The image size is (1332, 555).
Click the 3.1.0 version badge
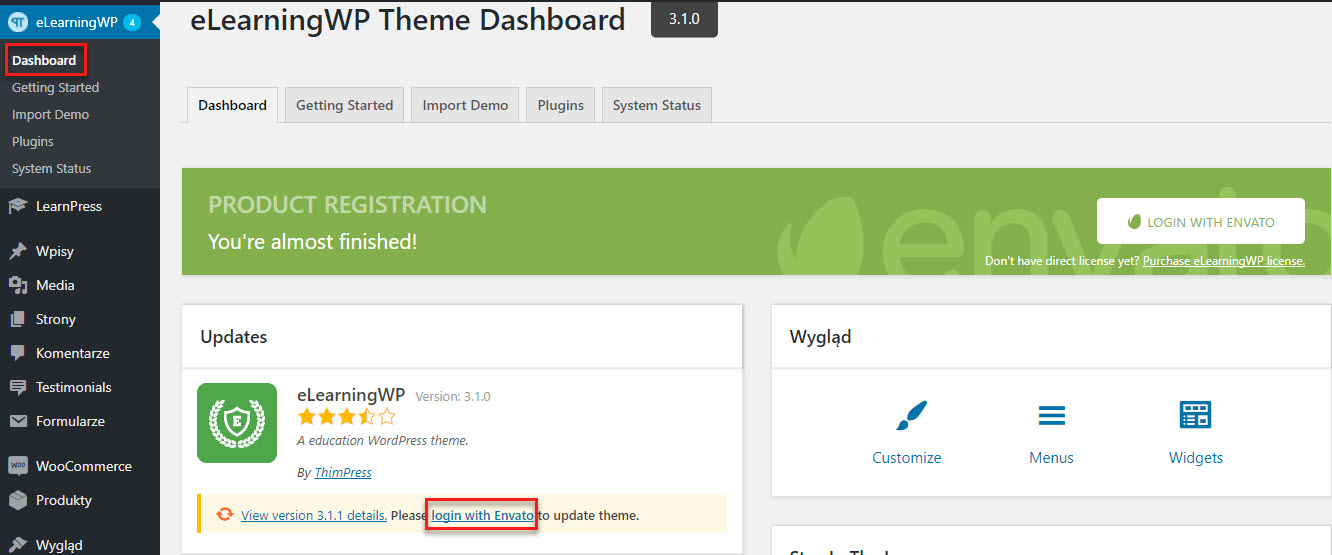coord(684,19)
